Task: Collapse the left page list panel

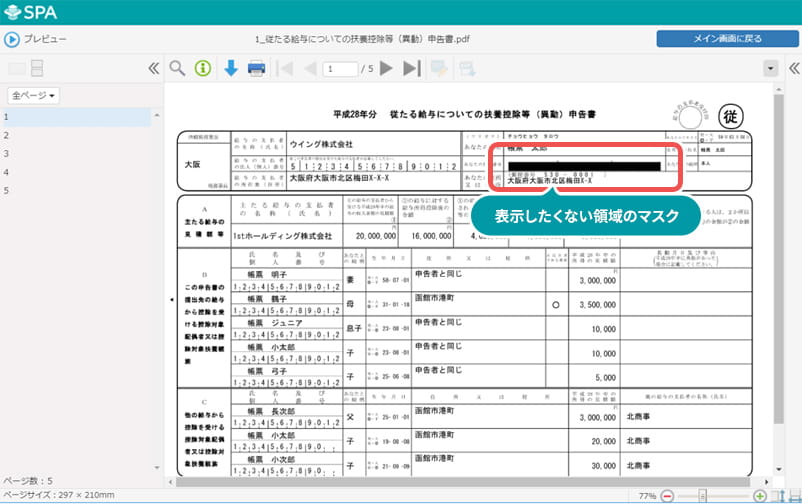Action: [x=153, y=68]
